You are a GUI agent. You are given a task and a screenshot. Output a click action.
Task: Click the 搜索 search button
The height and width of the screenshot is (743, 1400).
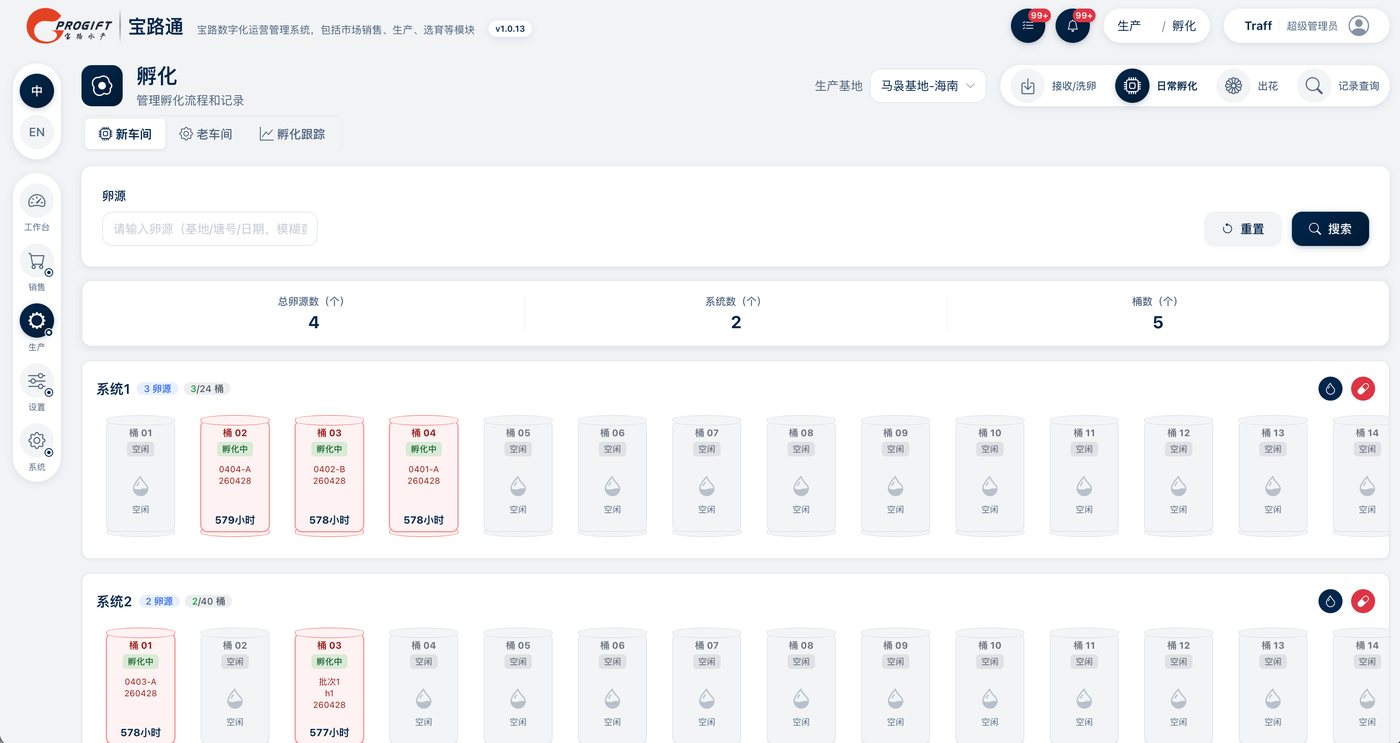pyautogui.click(x=1330, y=229)
